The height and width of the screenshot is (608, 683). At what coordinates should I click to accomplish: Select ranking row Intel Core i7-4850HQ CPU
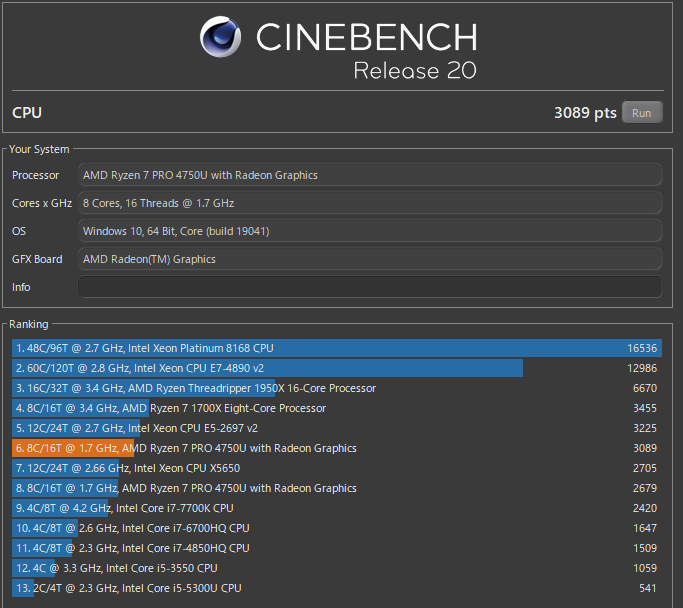tap(337, 548)
